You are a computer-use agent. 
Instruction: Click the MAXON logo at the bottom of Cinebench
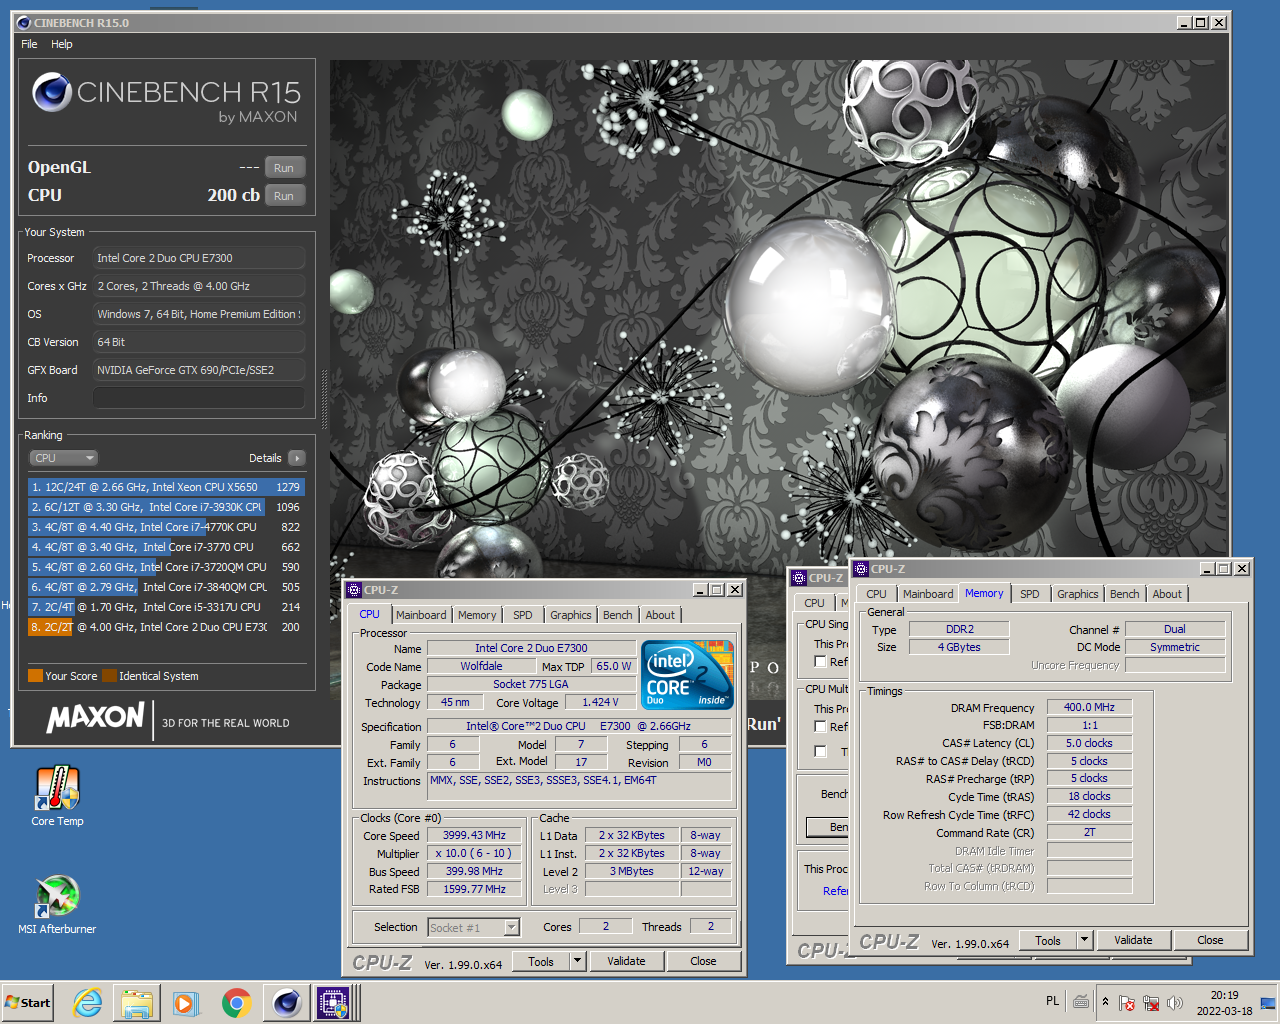[x=96, y=718]
